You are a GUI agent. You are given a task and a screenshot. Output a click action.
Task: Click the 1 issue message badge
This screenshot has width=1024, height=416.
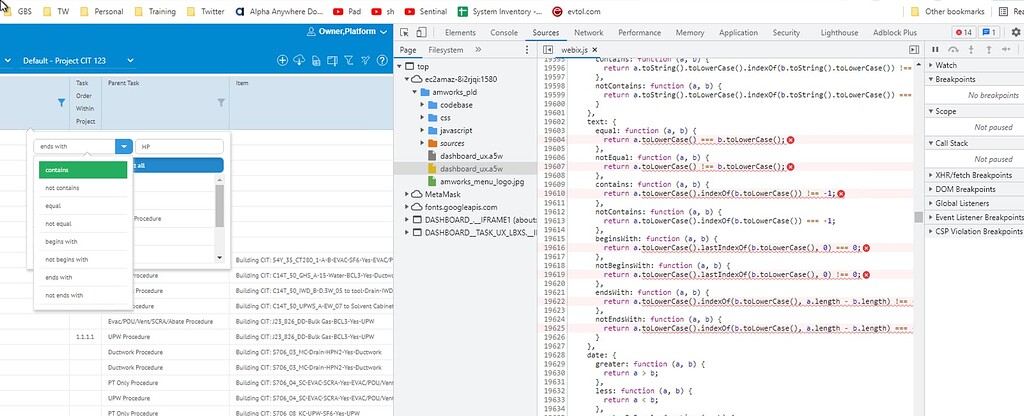tap(989, 32)
